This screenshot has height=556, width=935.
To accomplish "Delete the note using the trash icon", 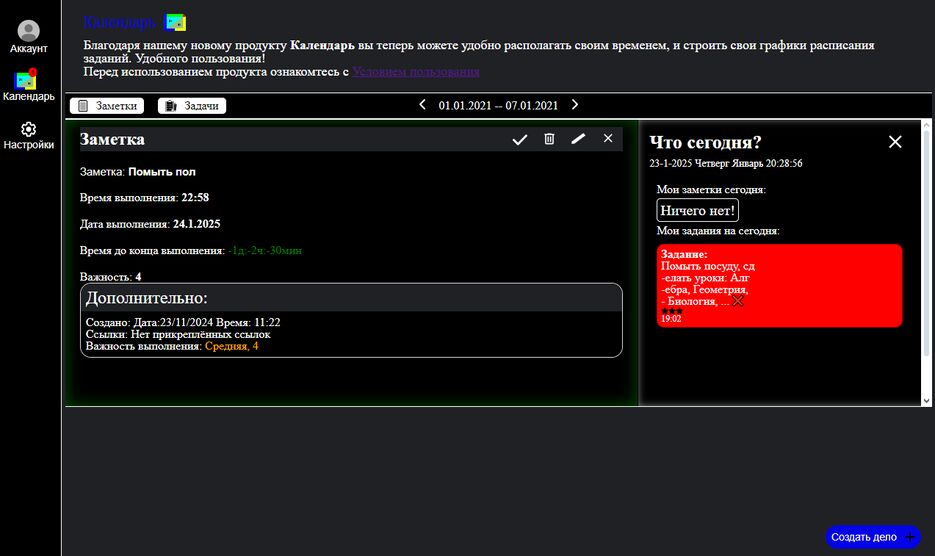I will (x=549, y=140).
